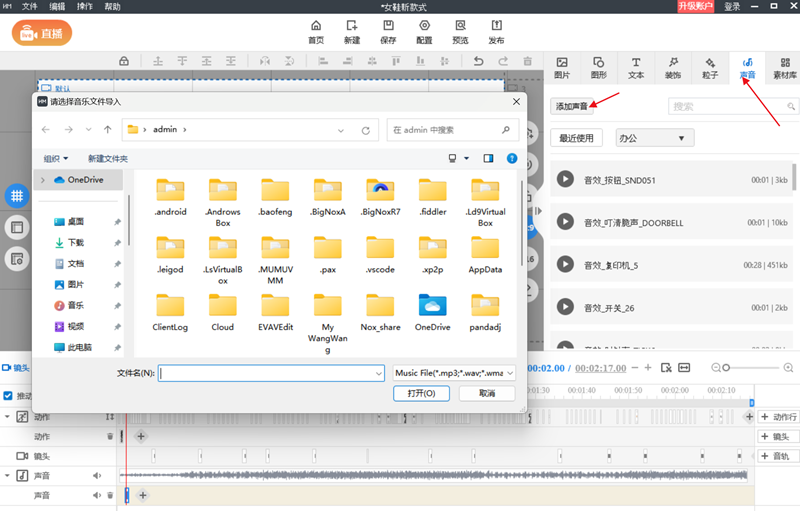This screenshot has height=511, width=800.
Task: Collapse the 动作 track group
Action: (7, 417)
